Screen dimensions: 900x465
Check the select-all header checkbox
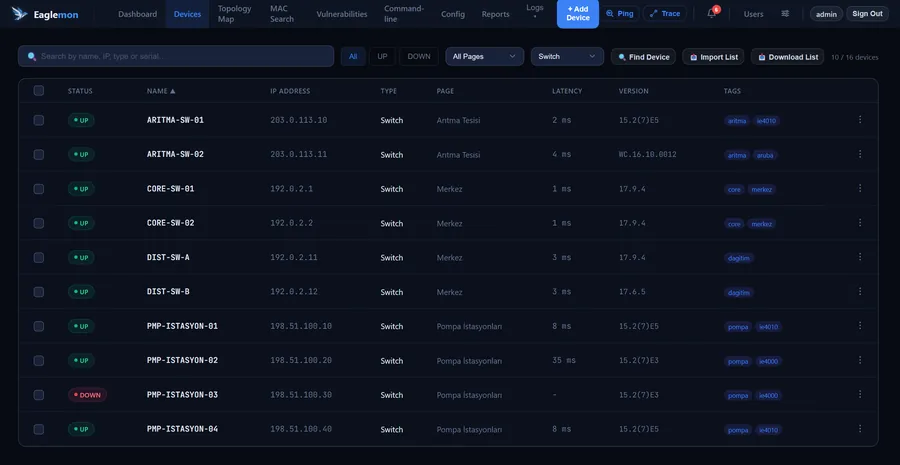(x=38, y=91)
